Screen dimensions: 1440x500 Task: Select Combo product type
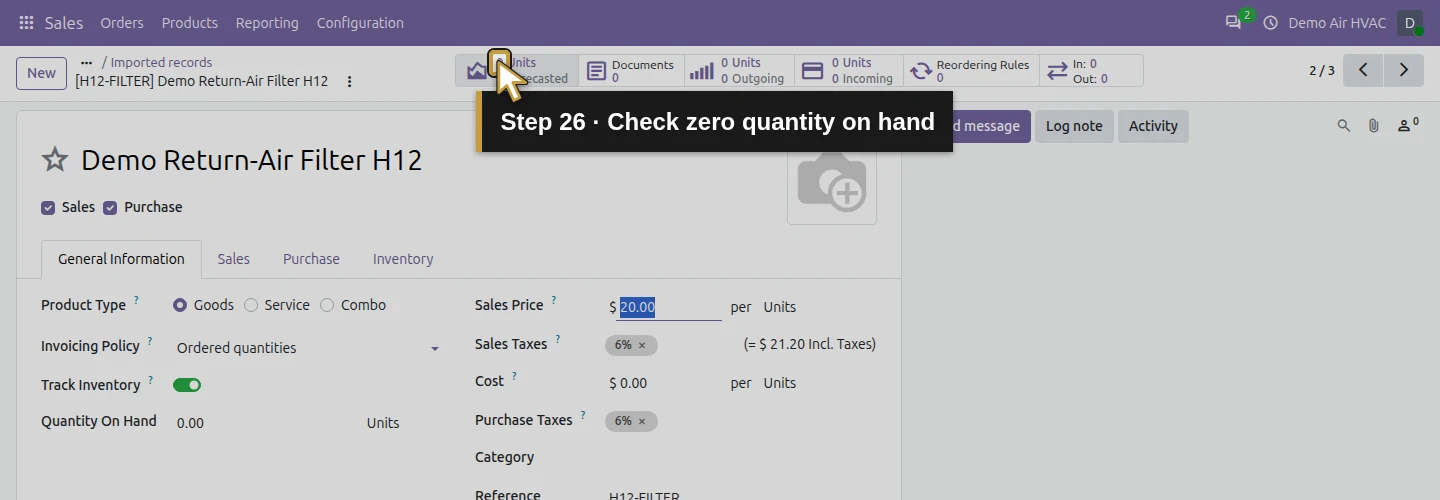point(327,305)
